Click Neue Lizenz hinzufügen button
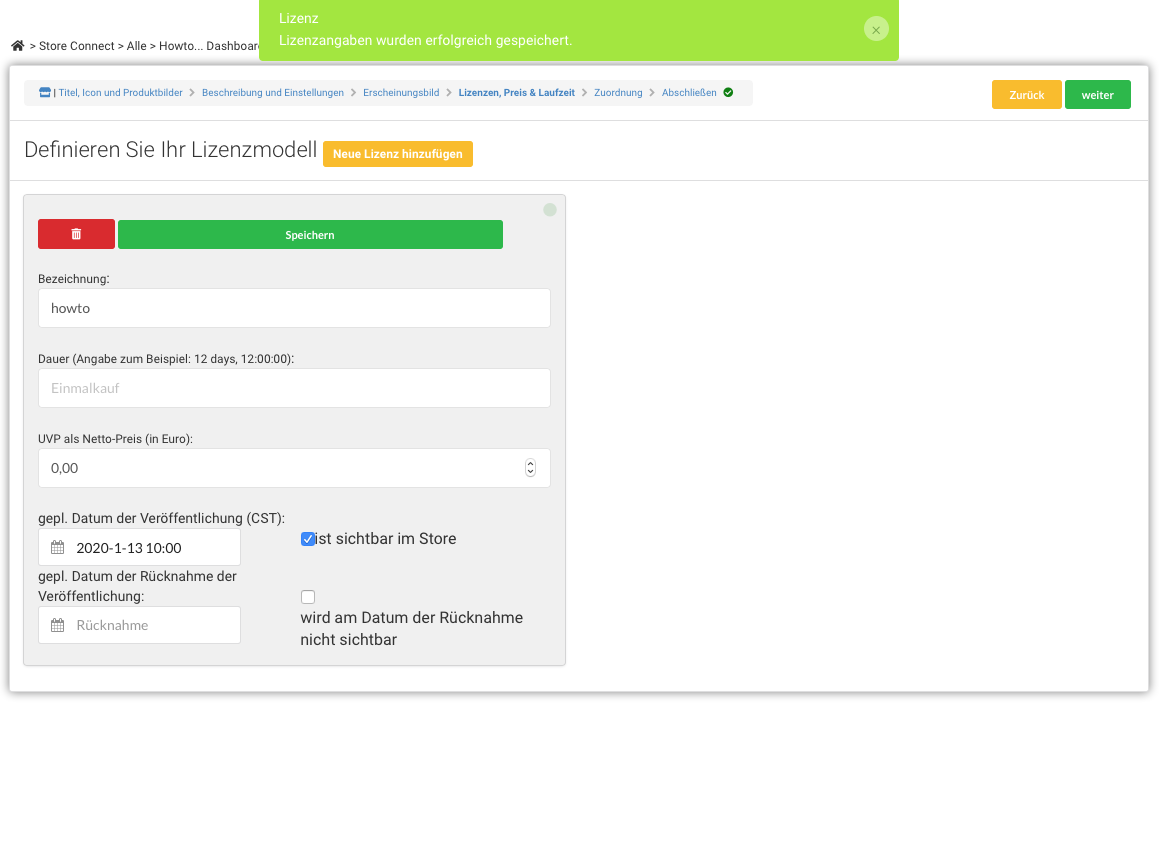Image resolution: width=1160 pixels, height=860 pixels. (x=398, y=154)
